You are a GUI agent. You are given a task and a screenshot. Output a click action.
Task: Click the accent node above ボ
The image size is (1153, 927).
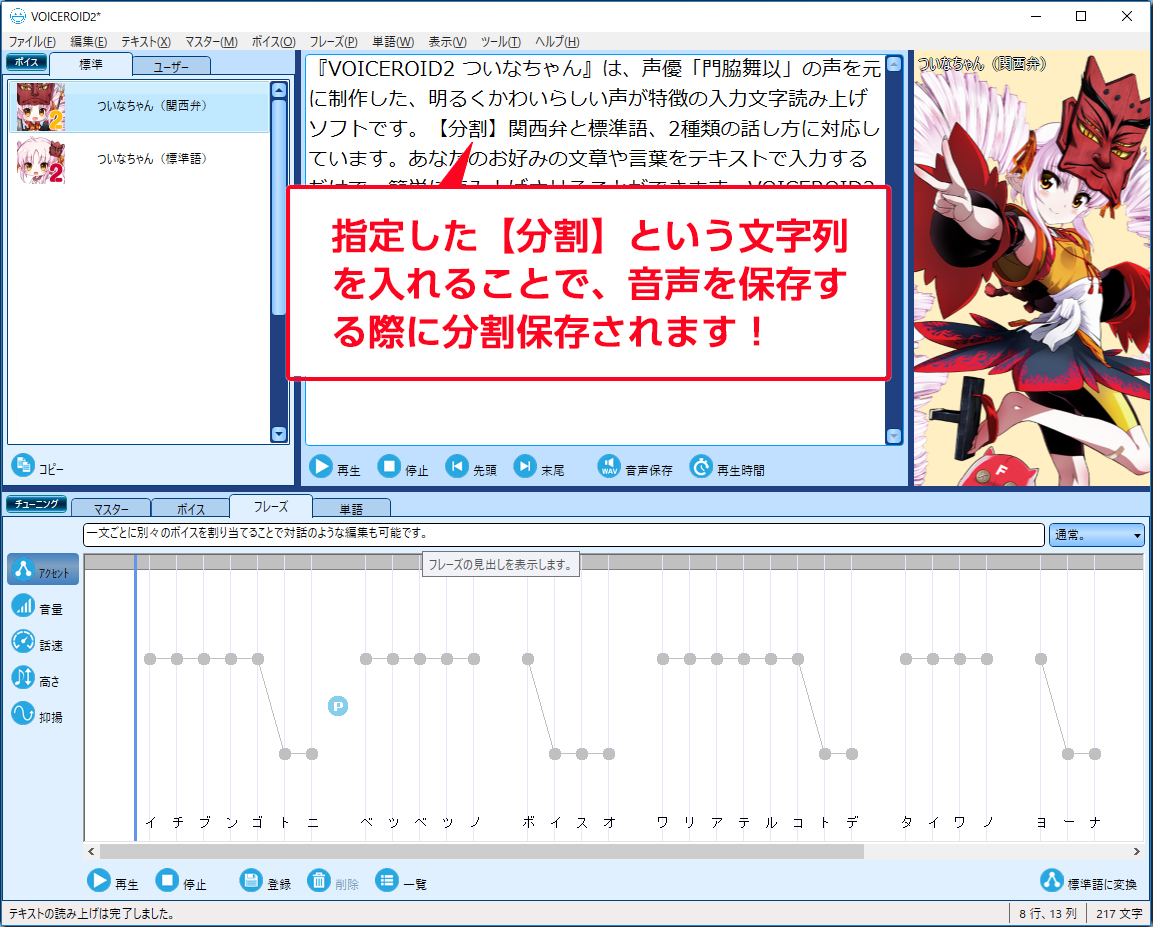[x=528, y=659]
